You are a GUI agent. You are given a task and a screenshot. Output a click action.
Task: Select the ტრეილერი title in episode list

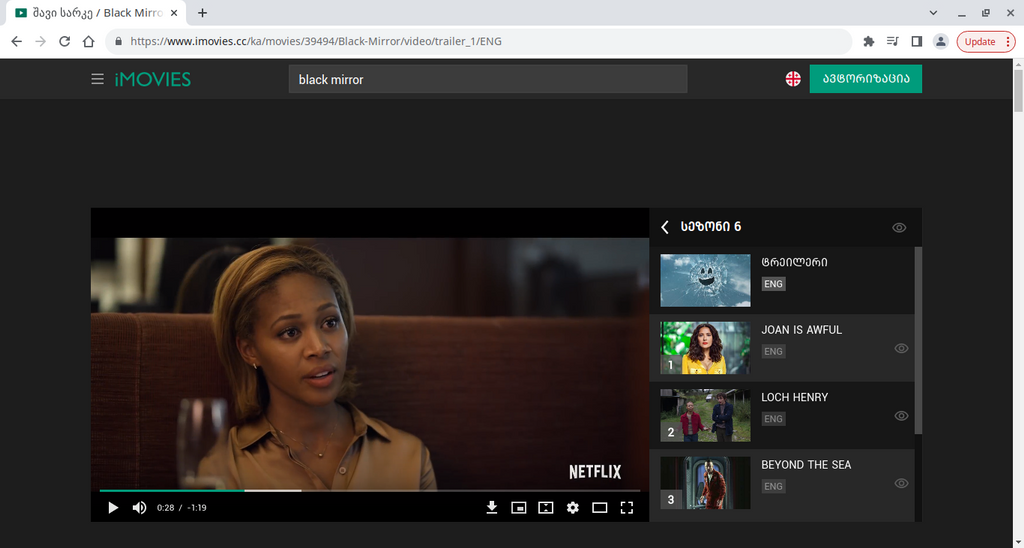pyautogui.click(x=794, y=263)
